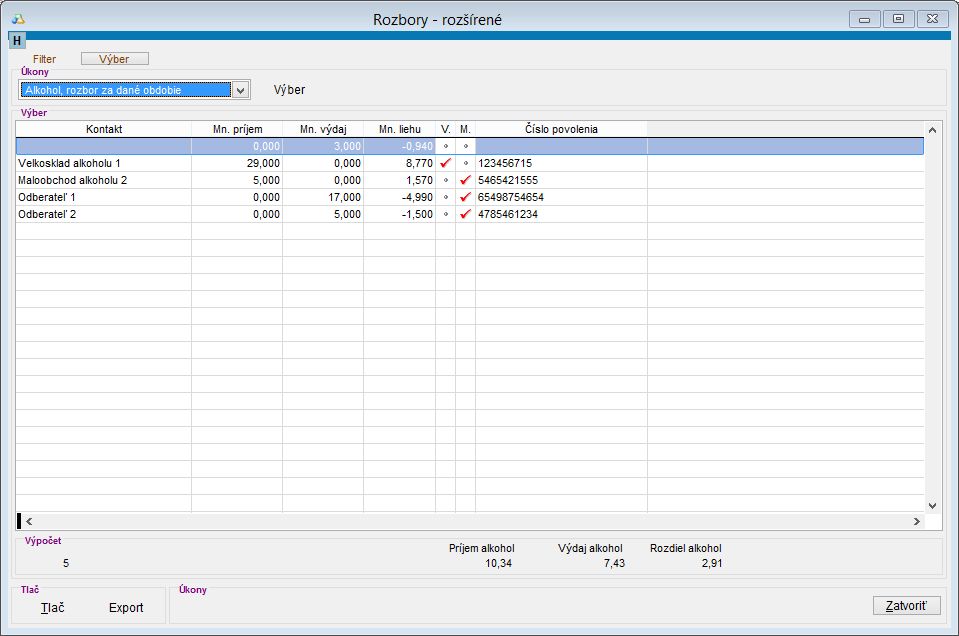Toggle M. checkmark for Maloobchod alkoholu 2
The width and height of the screenshot is (959, 636).
tap(465, 180)
